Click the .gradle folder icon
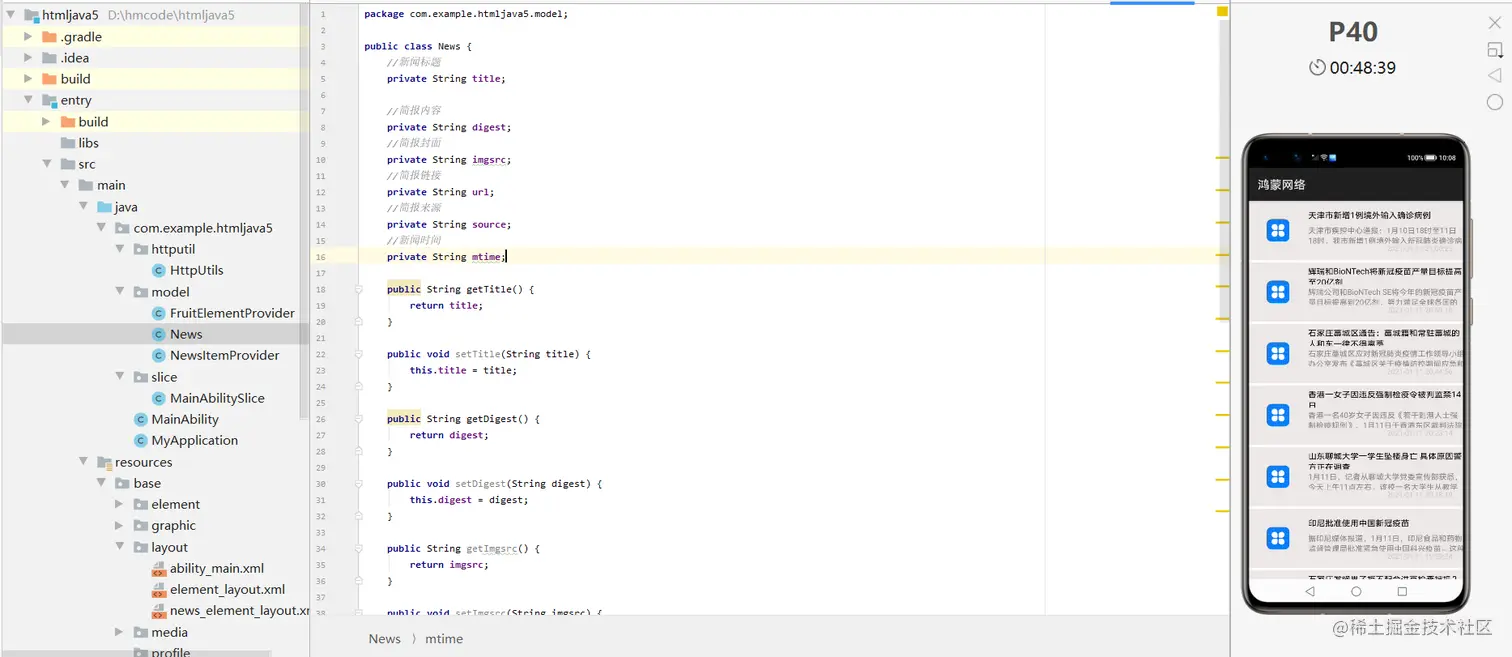The image size is (1512, 657). 49,37
